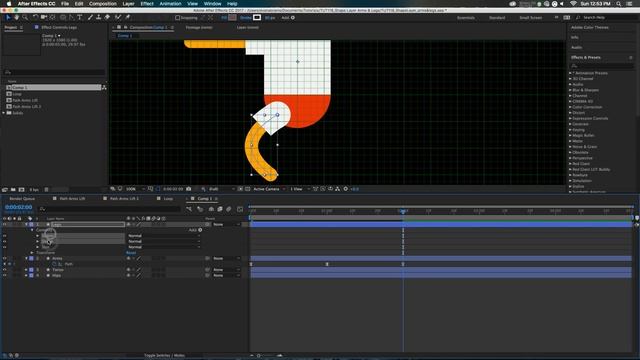Viewport: 640px width, 360px height.
Task: Switch to the Render Queue tab
Action: coord(22,199)
